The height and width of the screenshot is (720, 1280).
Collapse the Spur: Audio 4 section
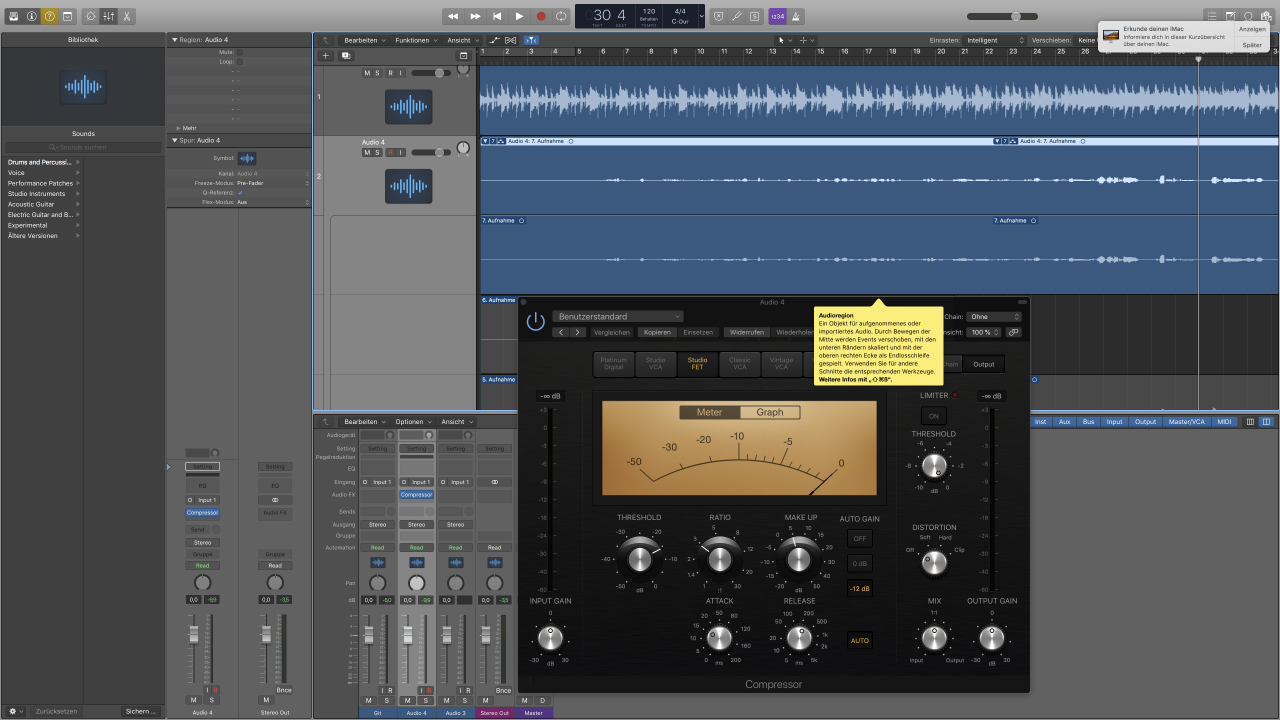[x=174, y=141]
